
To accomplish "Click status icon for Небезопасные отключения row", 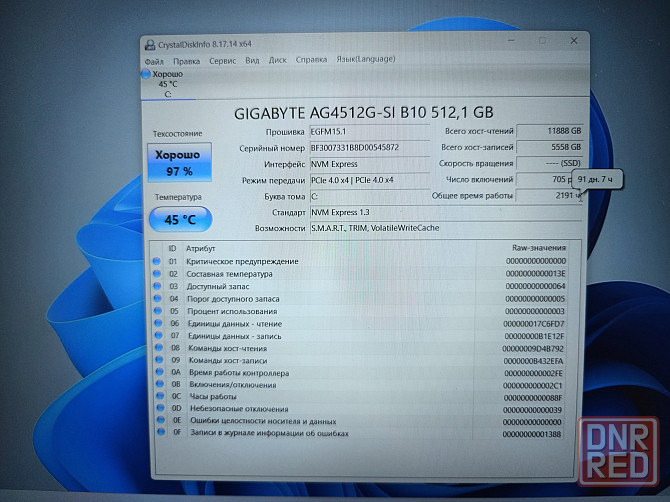I will 161,408.
